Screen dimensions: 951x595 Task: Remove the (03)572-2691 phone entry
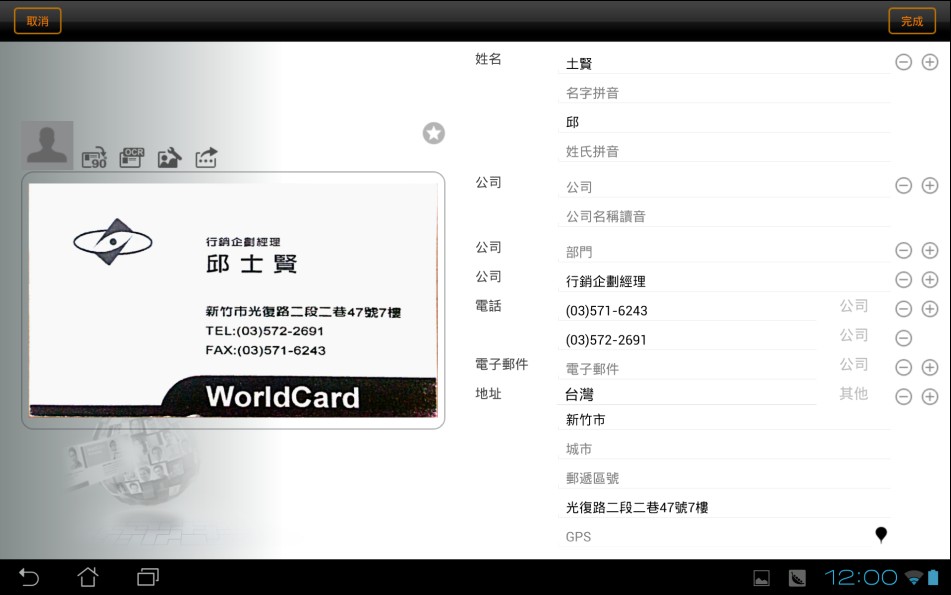903,339
